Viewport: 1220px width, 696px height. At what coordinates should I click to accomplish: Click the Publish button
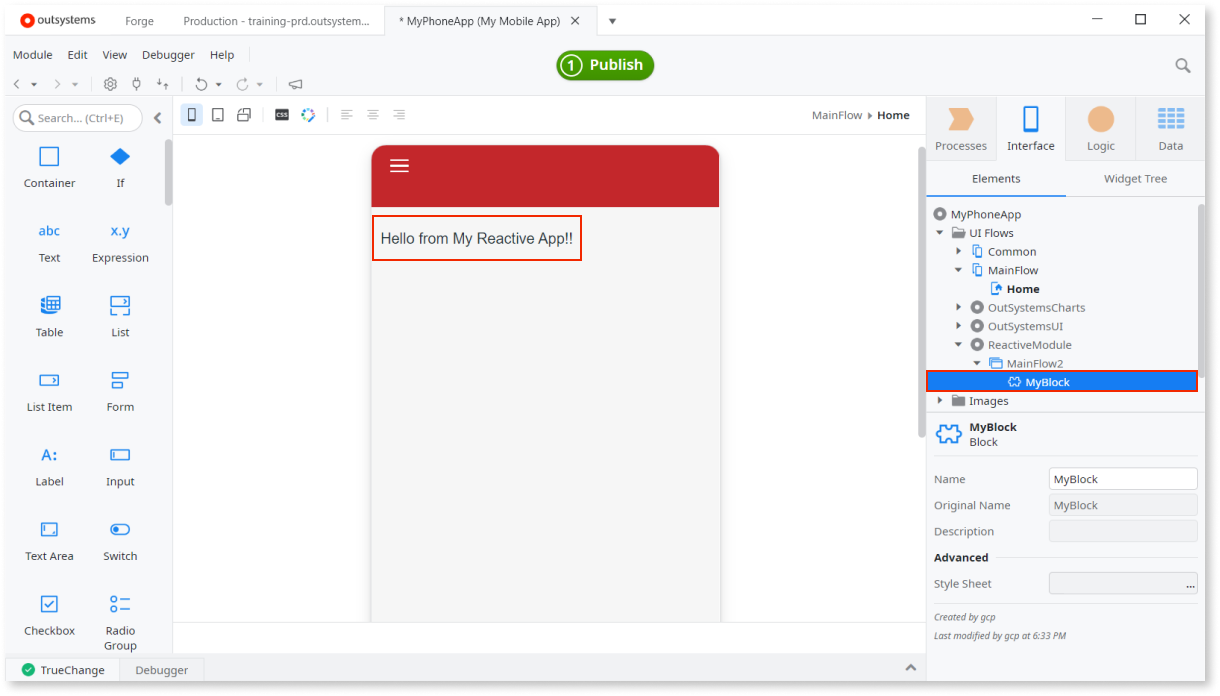tap(604, 65)
